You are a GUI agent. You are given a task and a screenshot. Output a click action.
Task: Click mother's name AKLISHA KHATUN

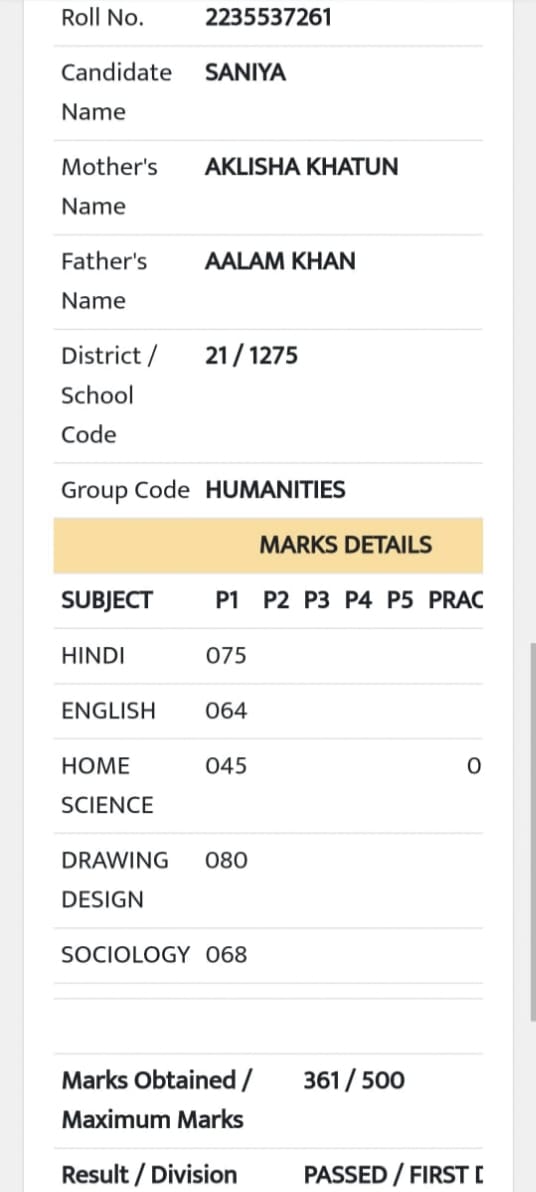pos(301,167)
